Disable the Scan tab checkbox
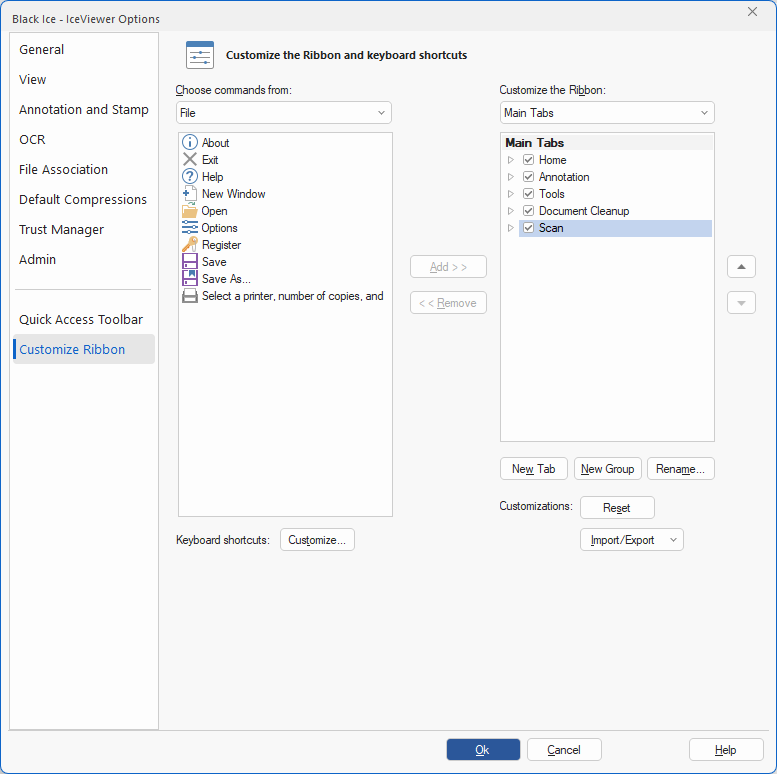The image size is (777, 774). click(x=528, y=227)
